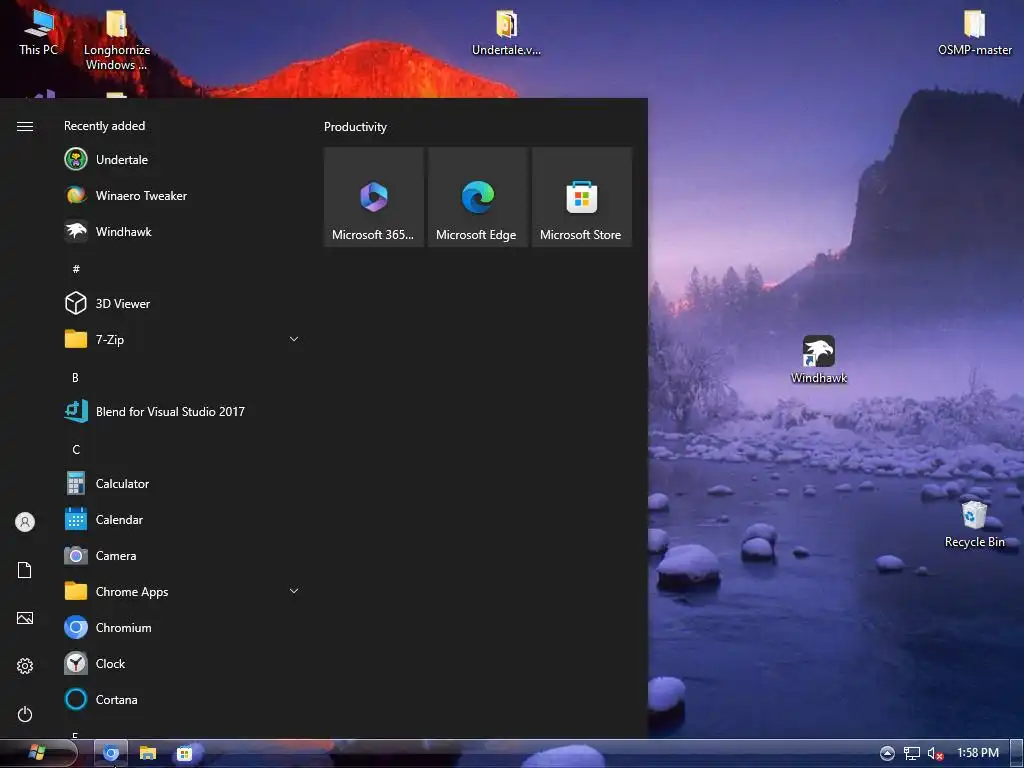Open Undertale from Recently added
Screen dimensions: 1024x768
183,159
